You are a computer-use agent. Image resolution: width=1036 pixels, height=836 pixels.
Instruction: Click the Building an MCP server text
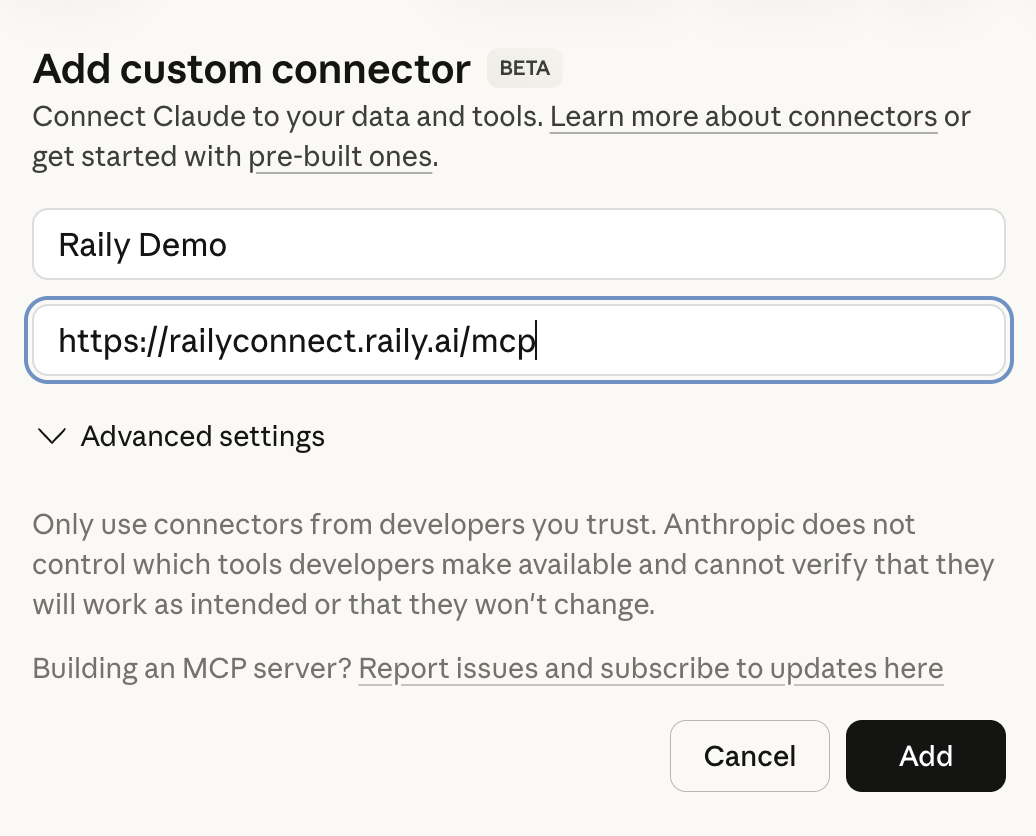click(x=190, y=668)
